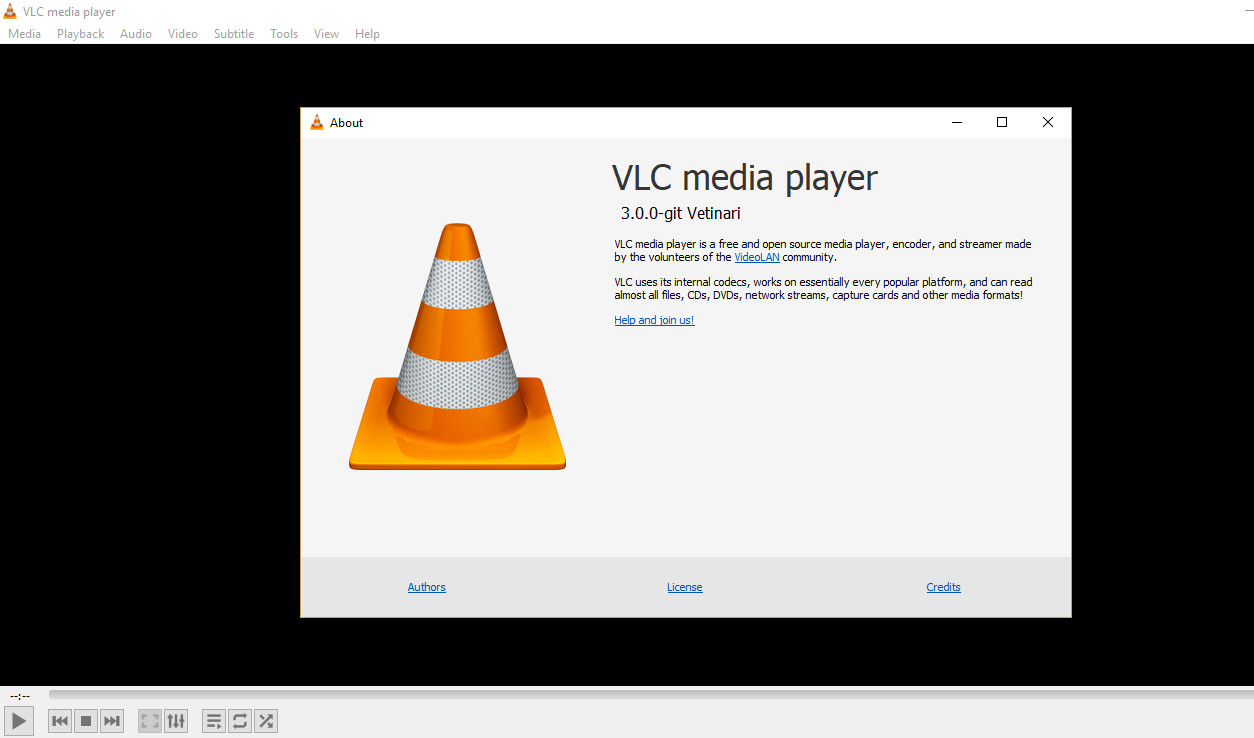Click the 'Help and join us!' link
1254x738 pixels.
click(x=654, y=320)
